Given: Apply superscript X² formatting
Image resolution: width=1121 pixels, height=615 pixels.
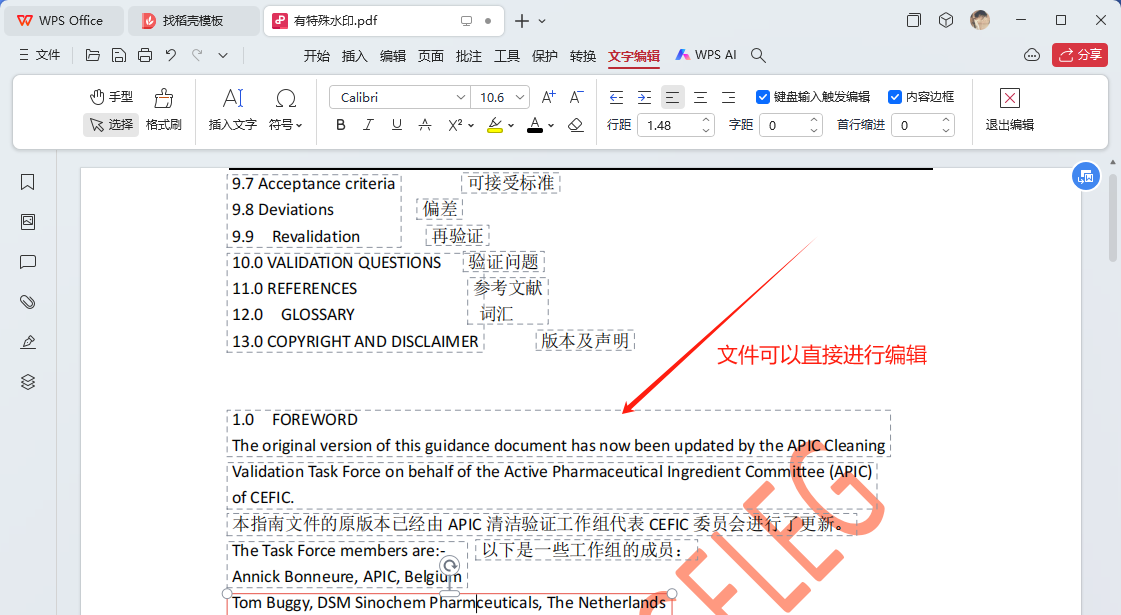Looking at the screenshot, I should pos(455,125).
